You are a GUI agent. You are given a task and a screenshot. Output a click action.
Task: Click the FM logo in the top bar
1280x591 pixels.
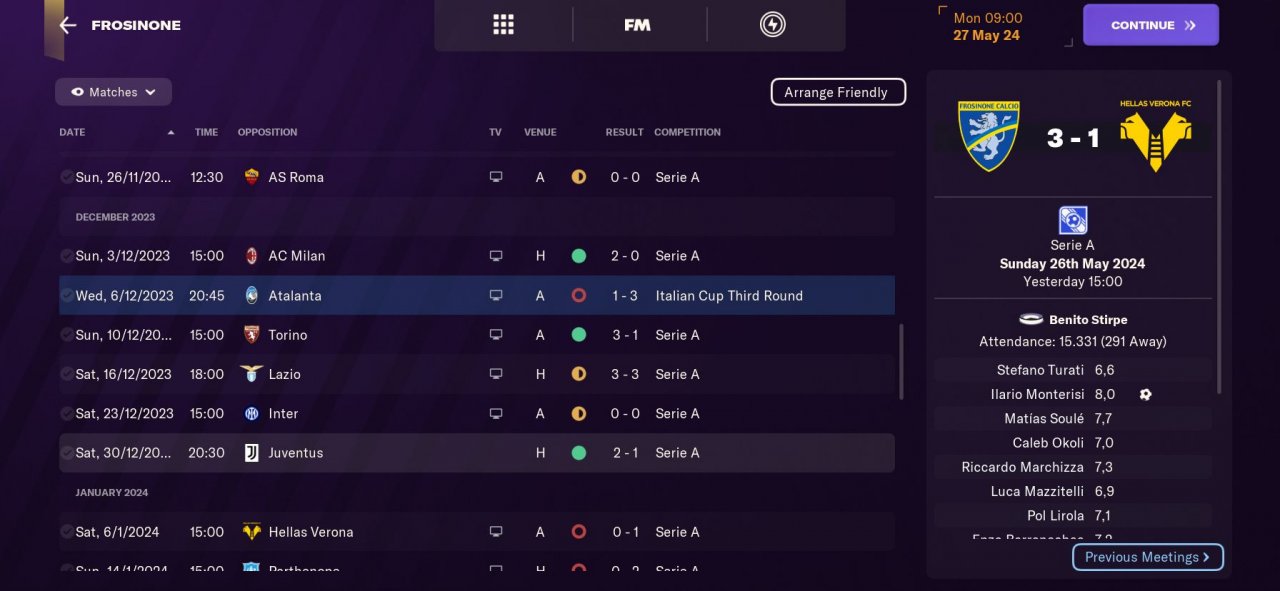tap(637, 25)
